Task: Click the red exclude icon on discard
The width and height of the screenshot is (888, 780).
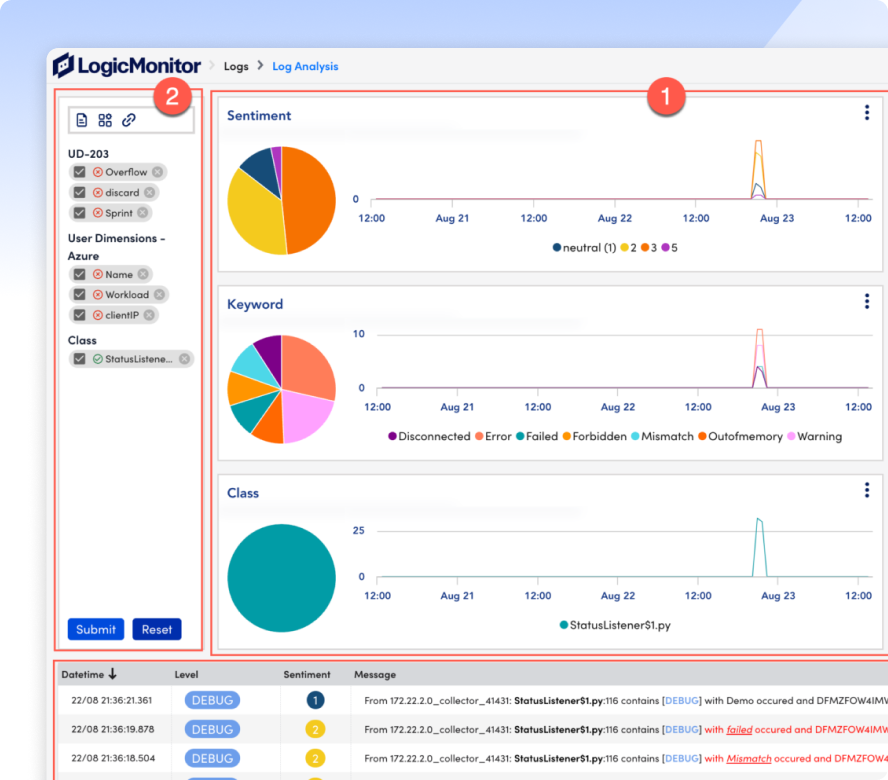Action: [98, 193]
